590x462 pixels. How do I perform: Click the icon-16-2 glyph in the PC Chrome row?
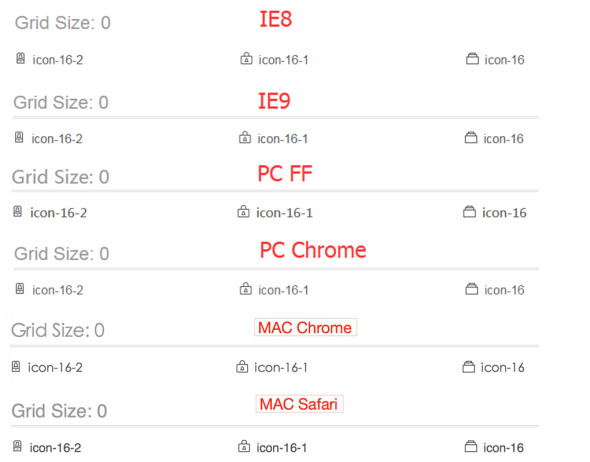[20, 289]
